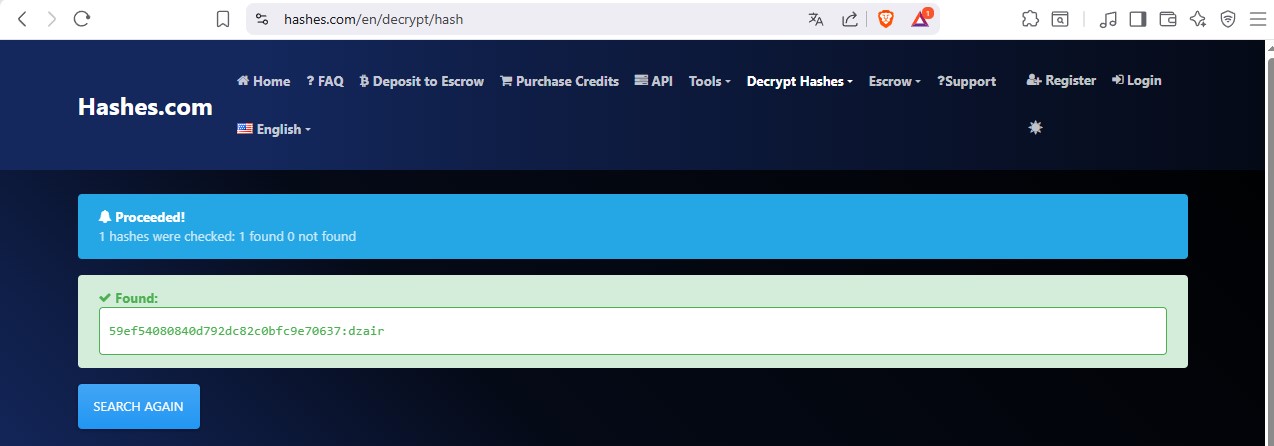The width and height of the screenshot is (1274, 446).
Task: Open Brave Rewards triangle icon
Action: tap(921, 19)
